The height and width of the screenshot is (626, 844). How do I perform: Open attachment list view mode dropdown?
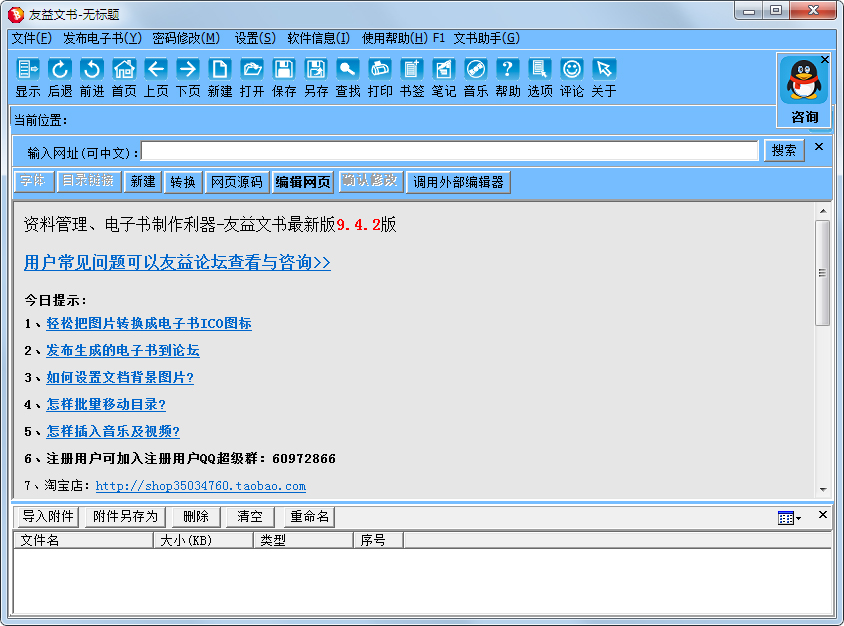click(789, 518)
